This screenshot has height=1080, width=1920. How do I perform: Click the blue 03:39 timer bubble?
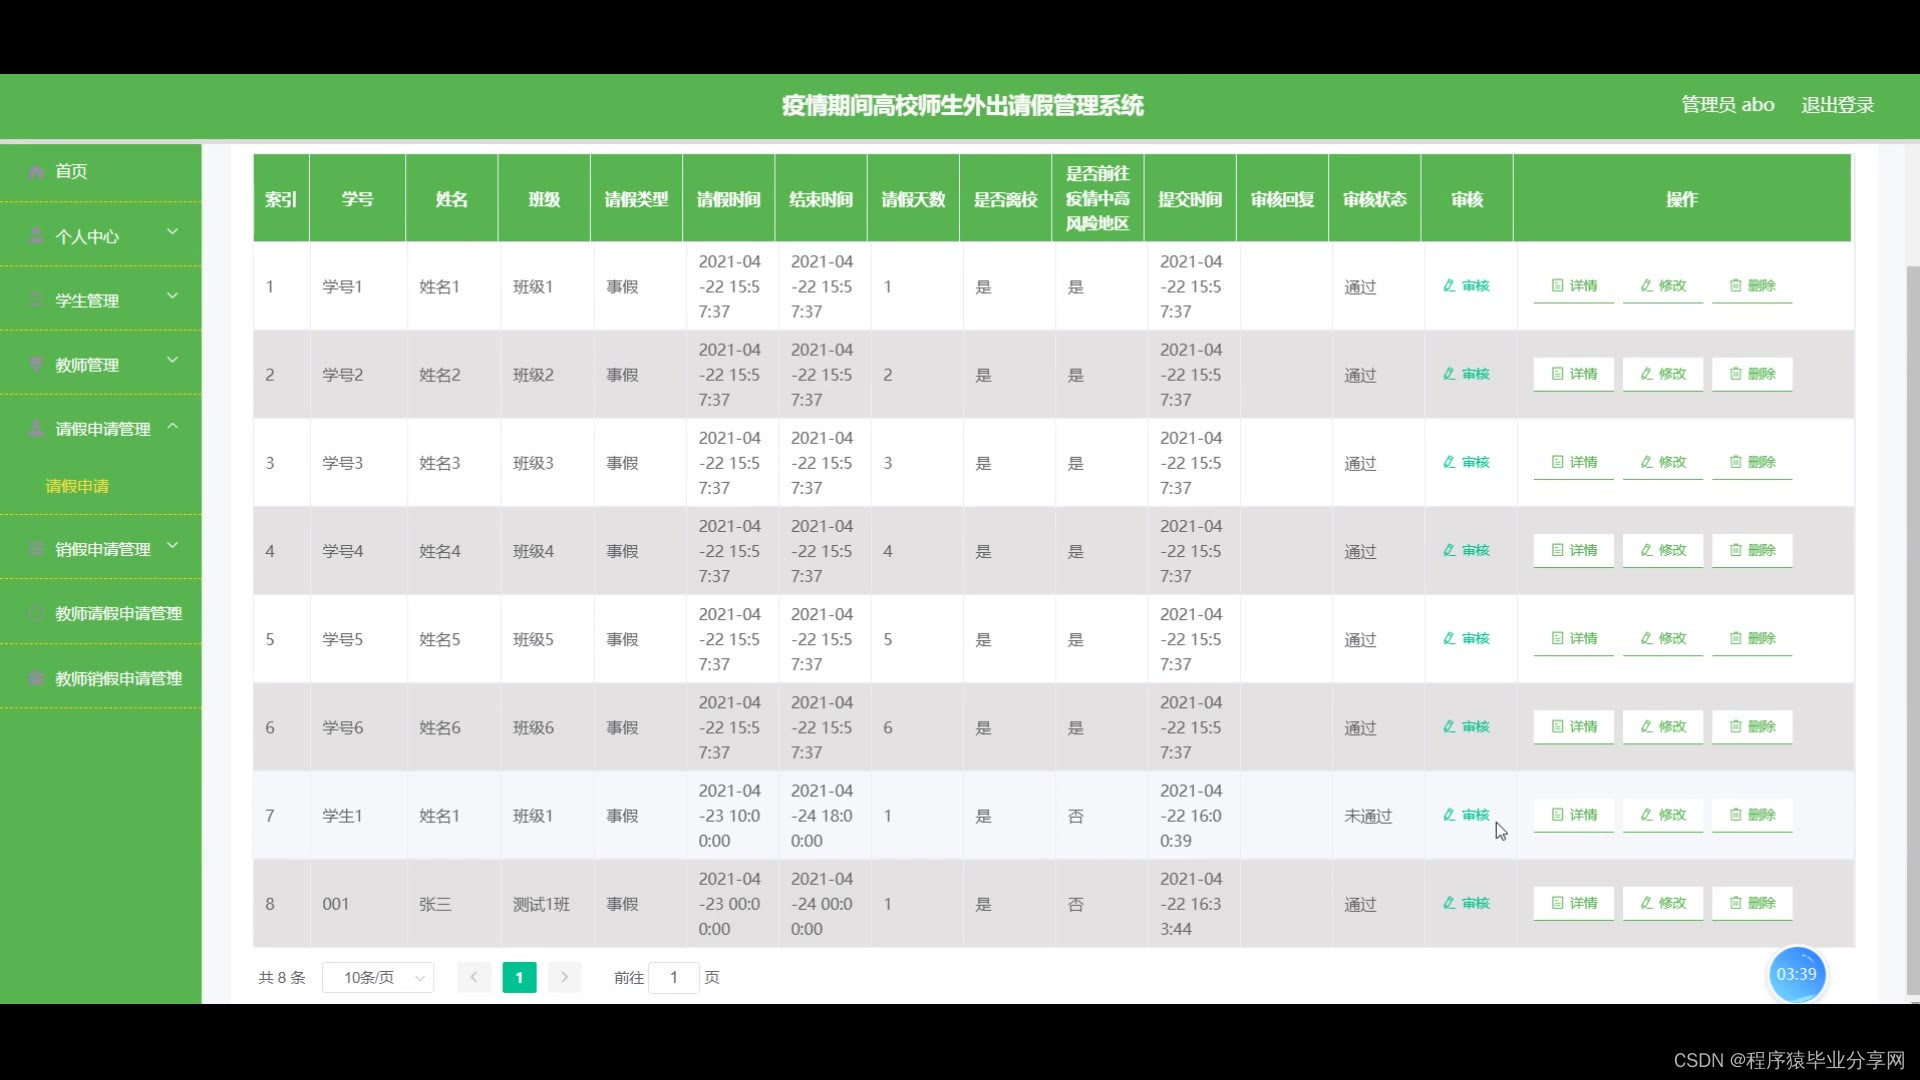(x=1796, y=974)
